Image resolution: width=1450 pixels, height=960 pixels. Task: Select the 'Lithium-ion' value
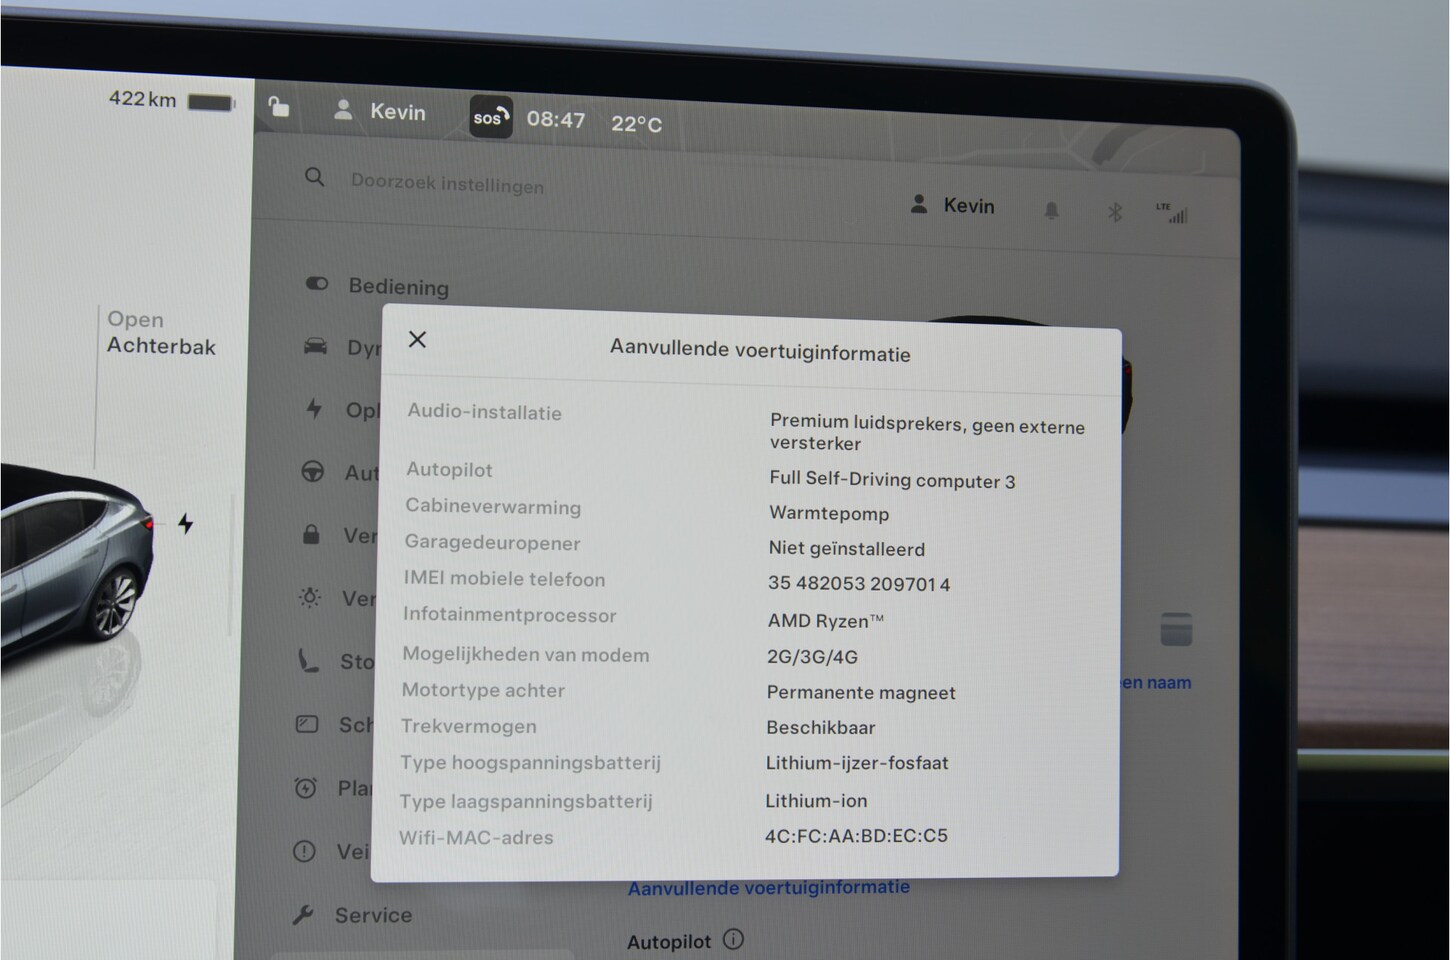pyautogui.click(x=816, y=800)
